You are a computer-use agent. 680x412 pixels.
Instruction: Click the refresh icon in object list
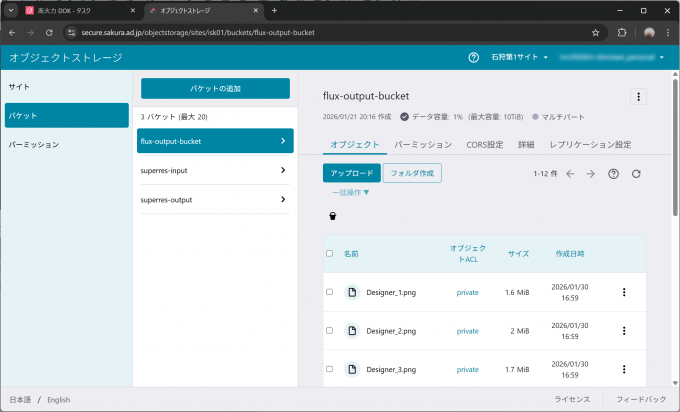tap(636, 174)
